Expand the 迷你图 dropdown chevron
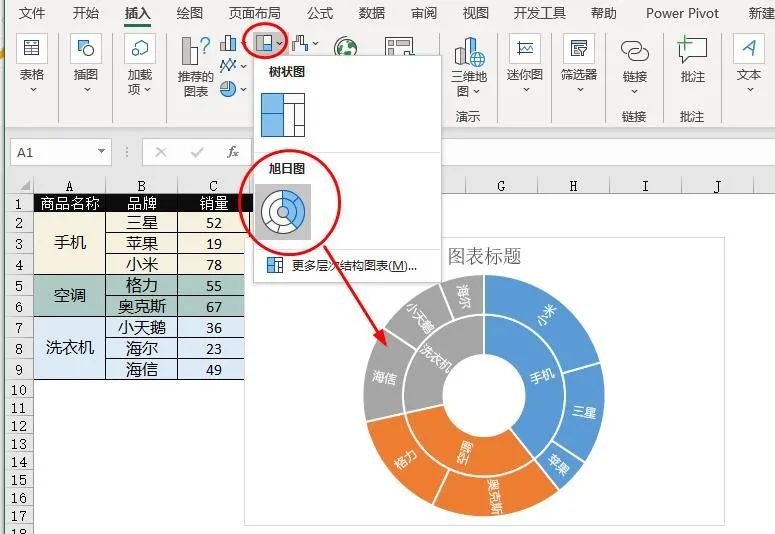 (x=526, y=90)
